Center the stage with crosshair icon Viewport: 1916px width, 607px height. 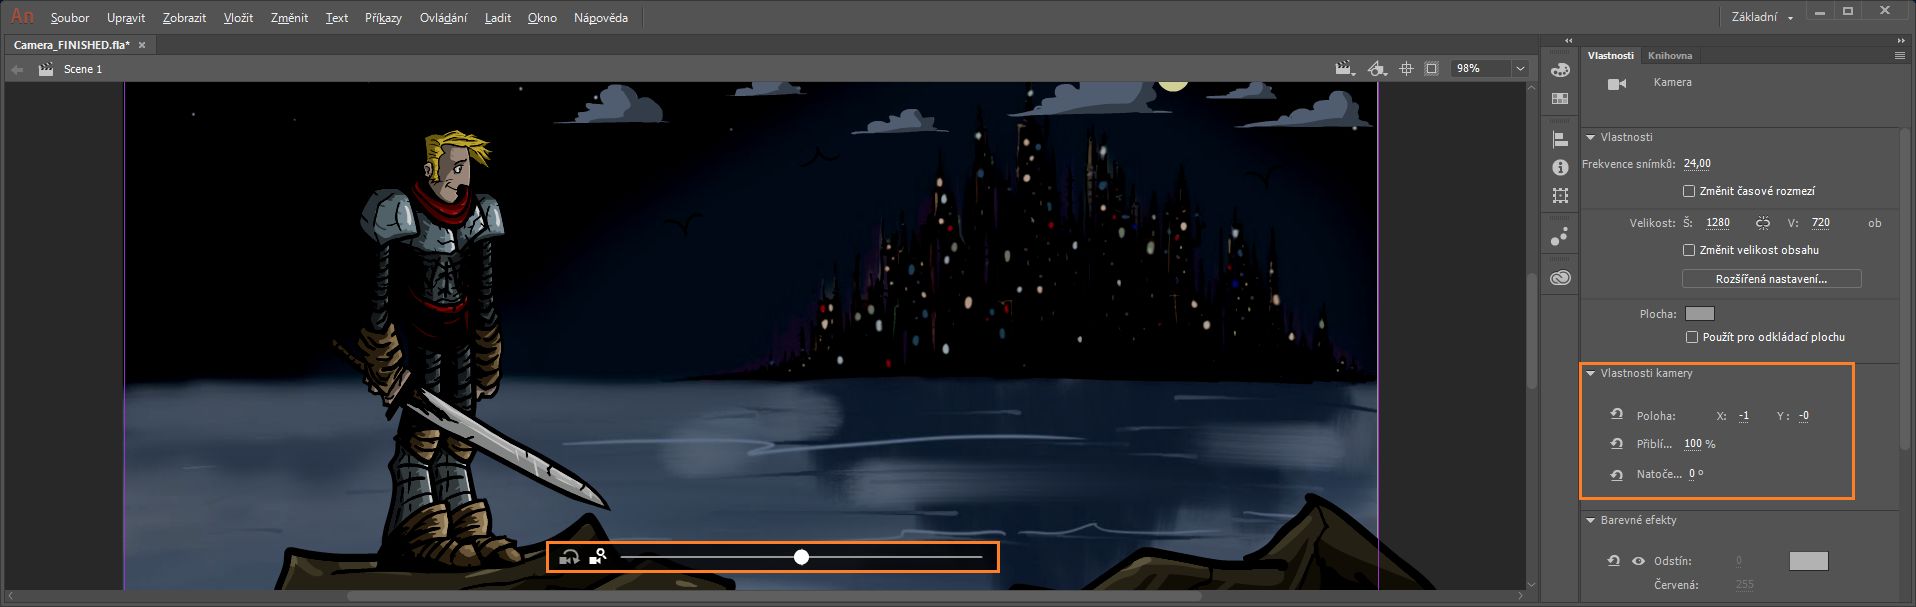tap(1406, 69)
